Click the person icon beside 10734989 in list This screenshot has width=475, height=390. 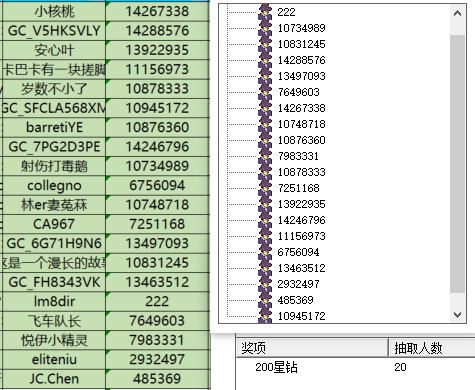[x=265, y=28]
